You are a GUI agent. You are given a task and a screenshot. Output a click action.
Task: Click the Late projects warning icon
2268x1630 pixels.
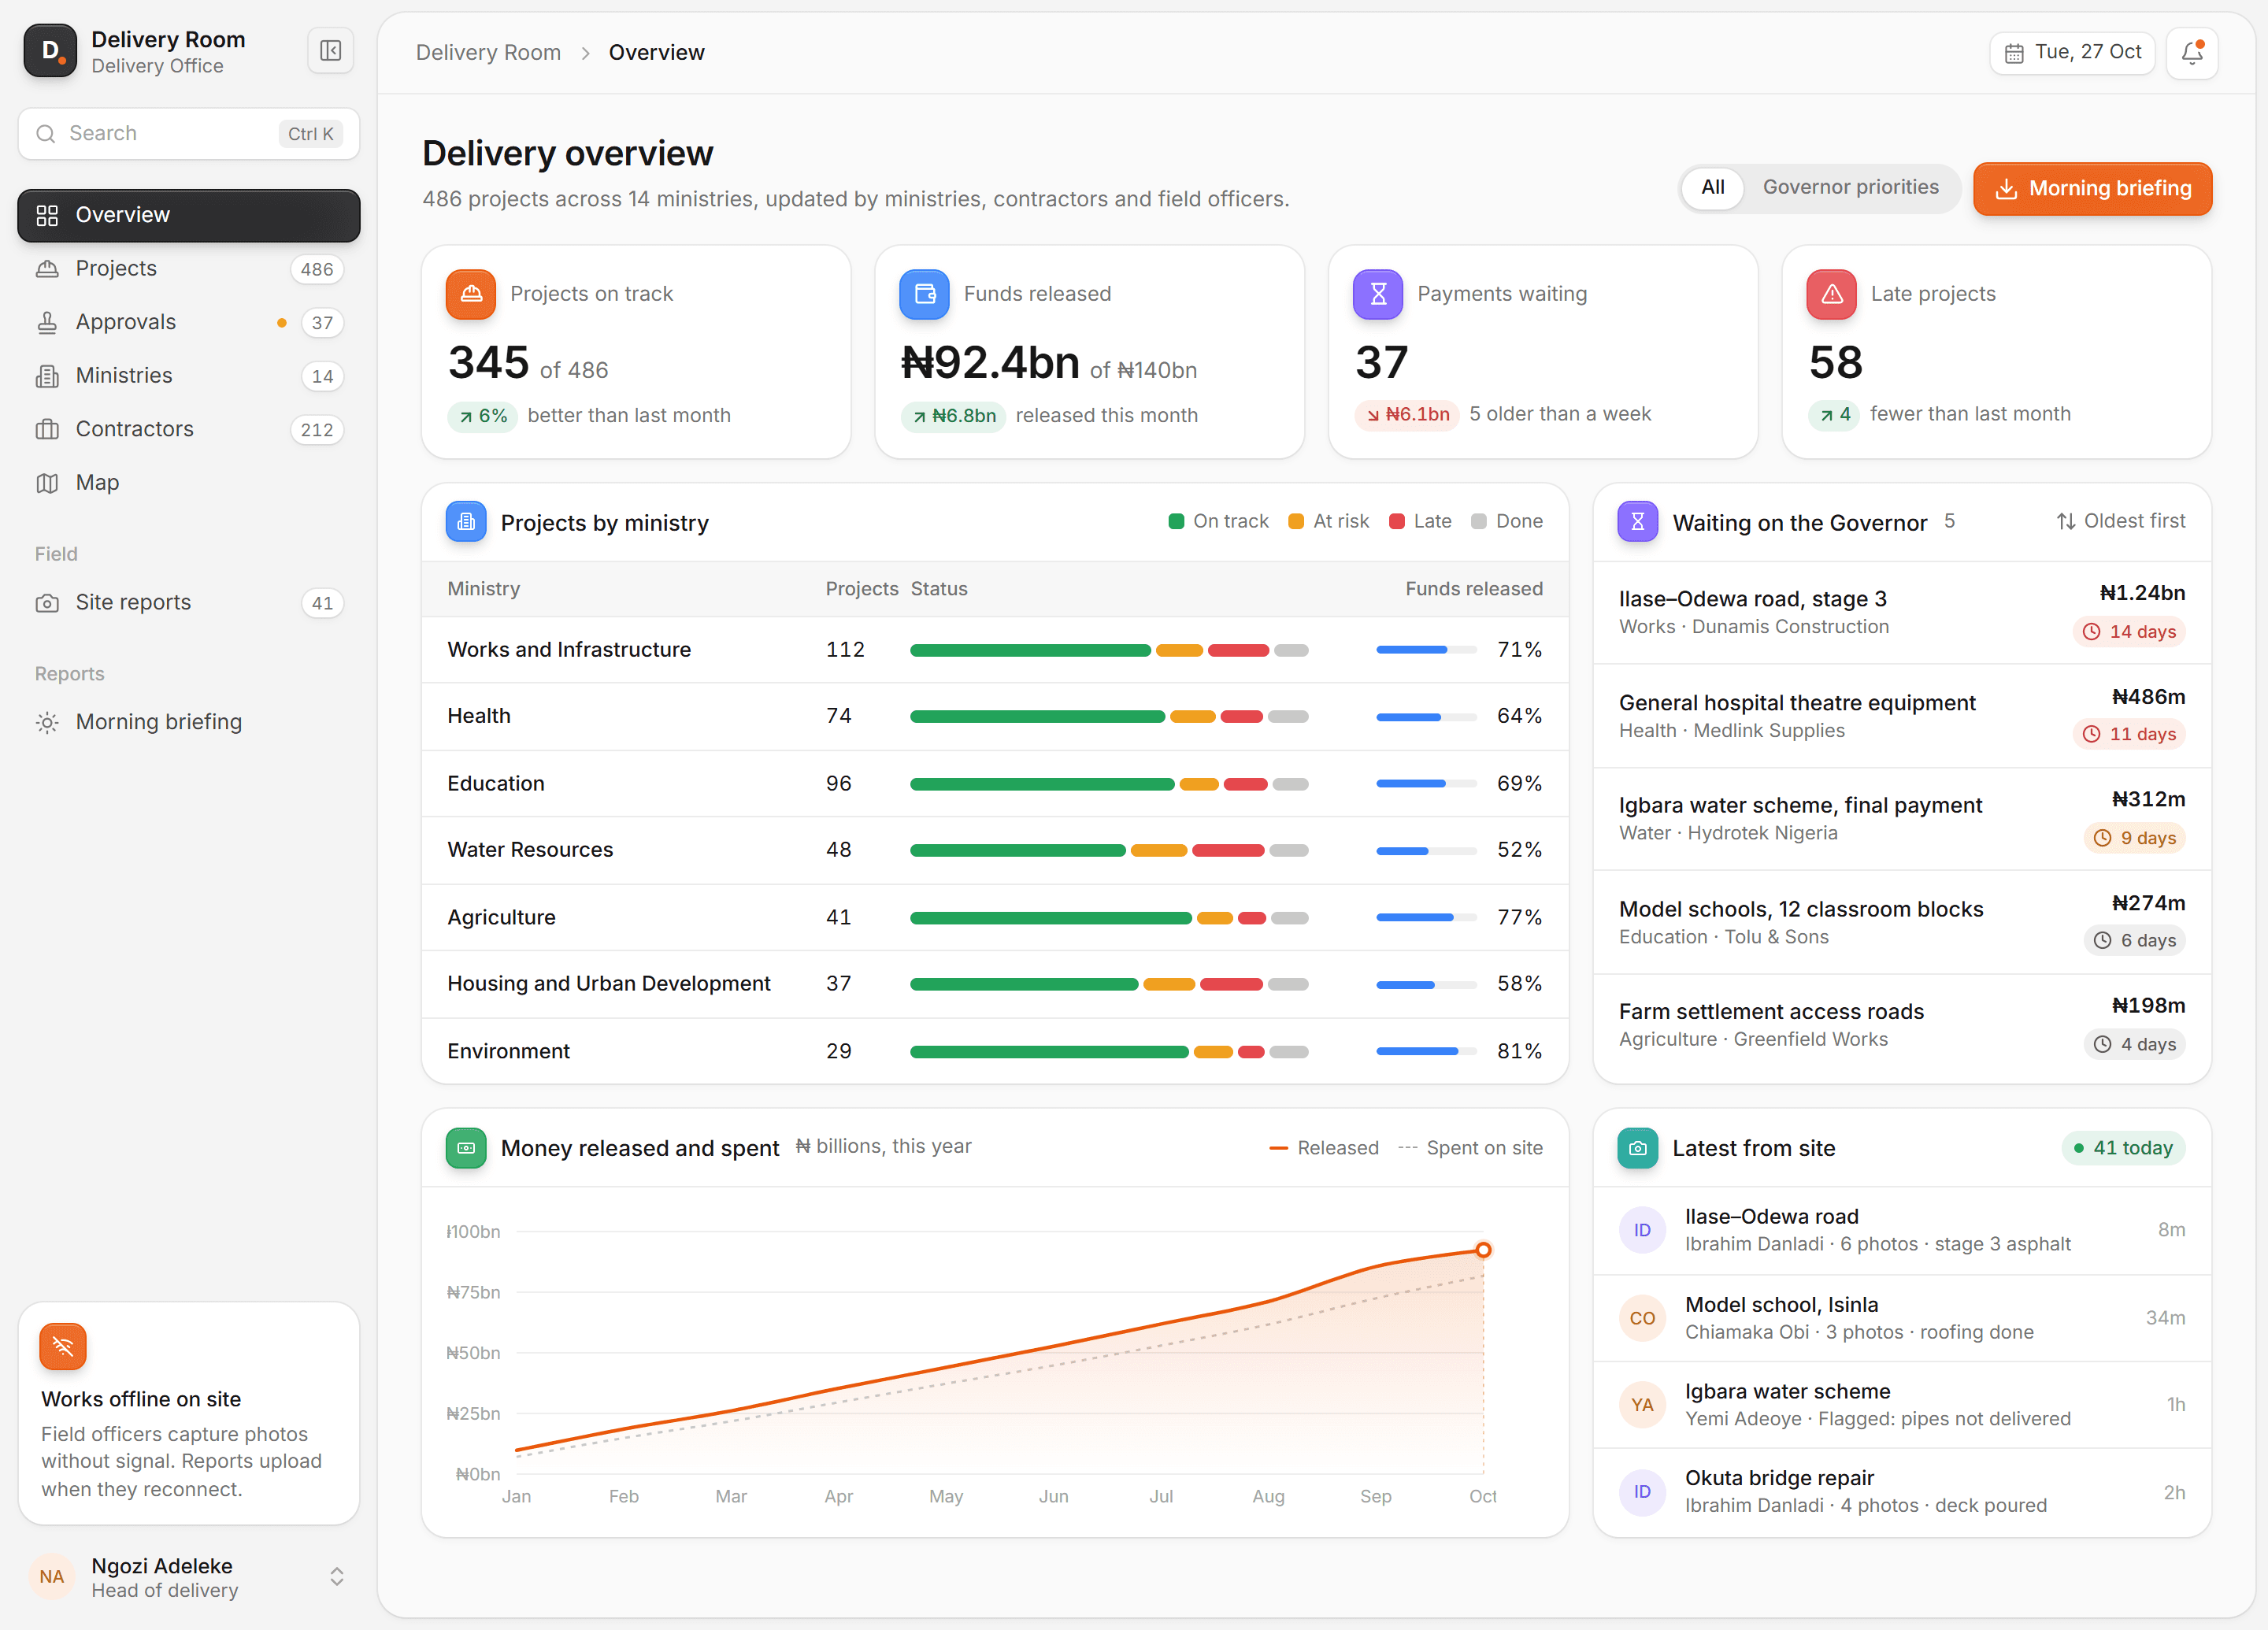pyautogui.click(x=1831, y=294)
